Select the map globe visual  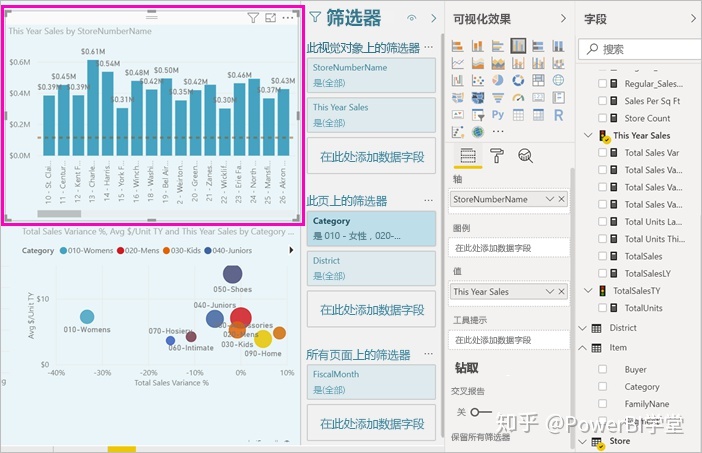558,81
